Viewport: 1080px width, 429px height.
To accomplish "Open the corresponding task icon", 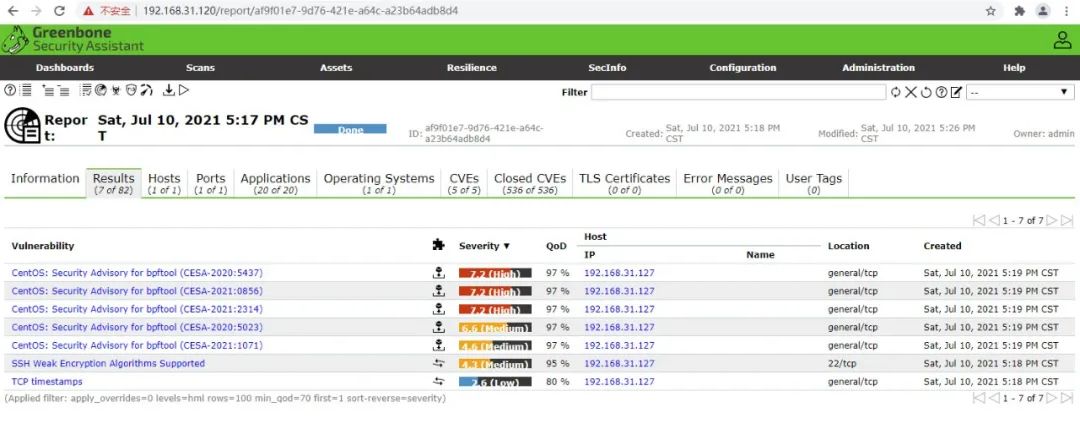I will coord(85,90).
